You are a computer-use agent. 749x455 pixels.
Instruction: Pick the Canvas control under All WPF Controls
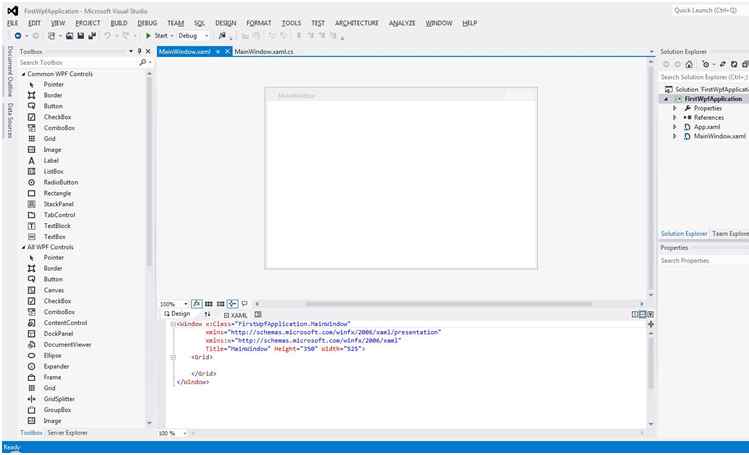click(x=53, y=290)
